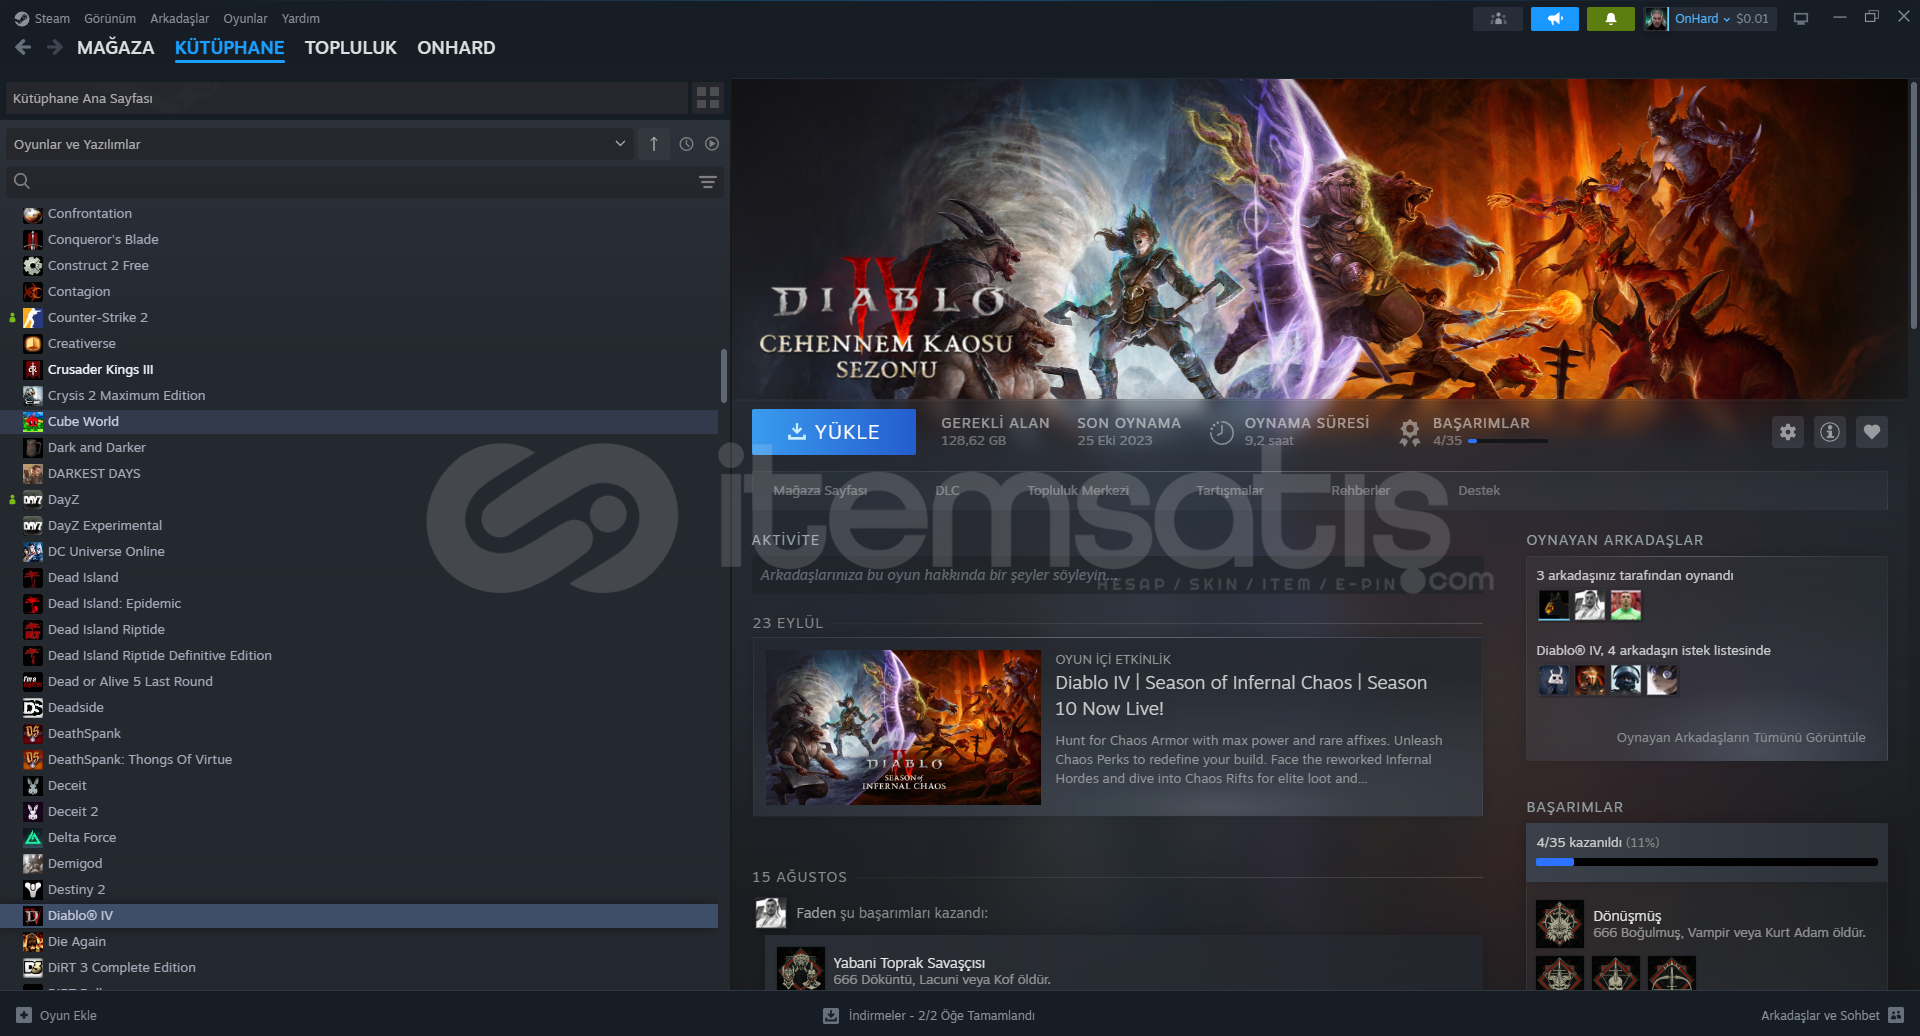Add Diablo IV to favorites heart
The image size is (1920, 1036).
coord(1872,432)
